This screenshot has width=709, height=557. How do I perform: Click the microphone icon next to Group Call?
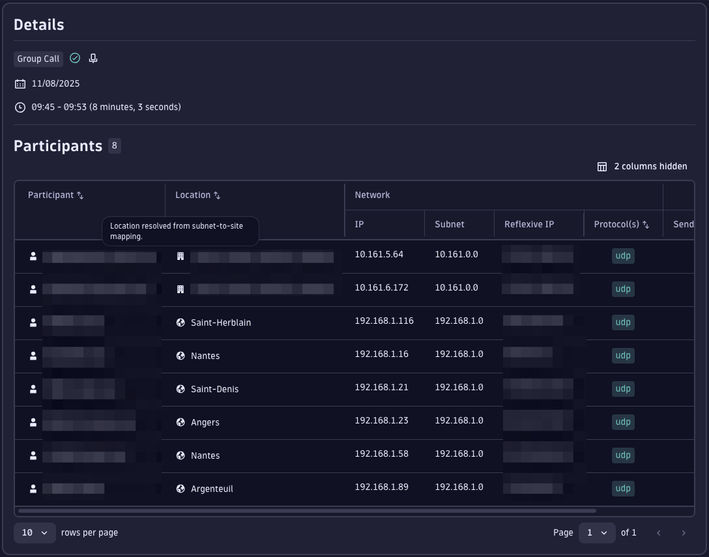[93, 59]
